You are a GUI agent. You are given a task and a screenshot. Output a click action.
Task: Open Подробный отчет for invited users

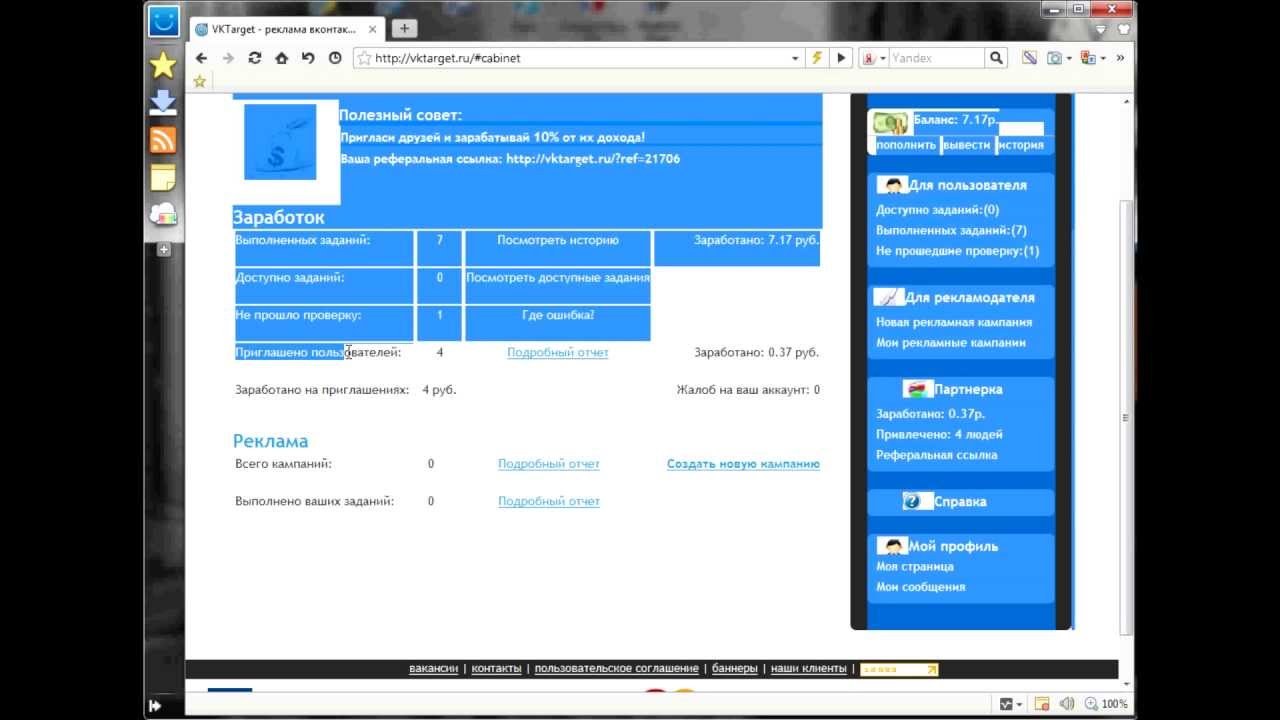click(558, 352)
